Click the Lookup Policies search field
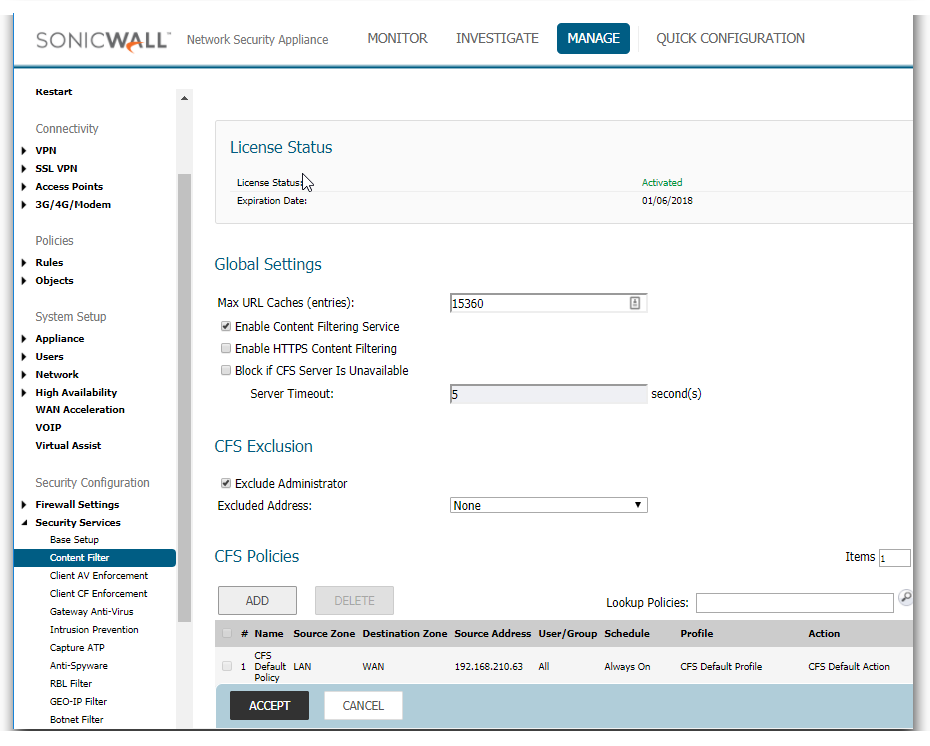The height and width of the screenshot is (746, 930). pos(794,603)
